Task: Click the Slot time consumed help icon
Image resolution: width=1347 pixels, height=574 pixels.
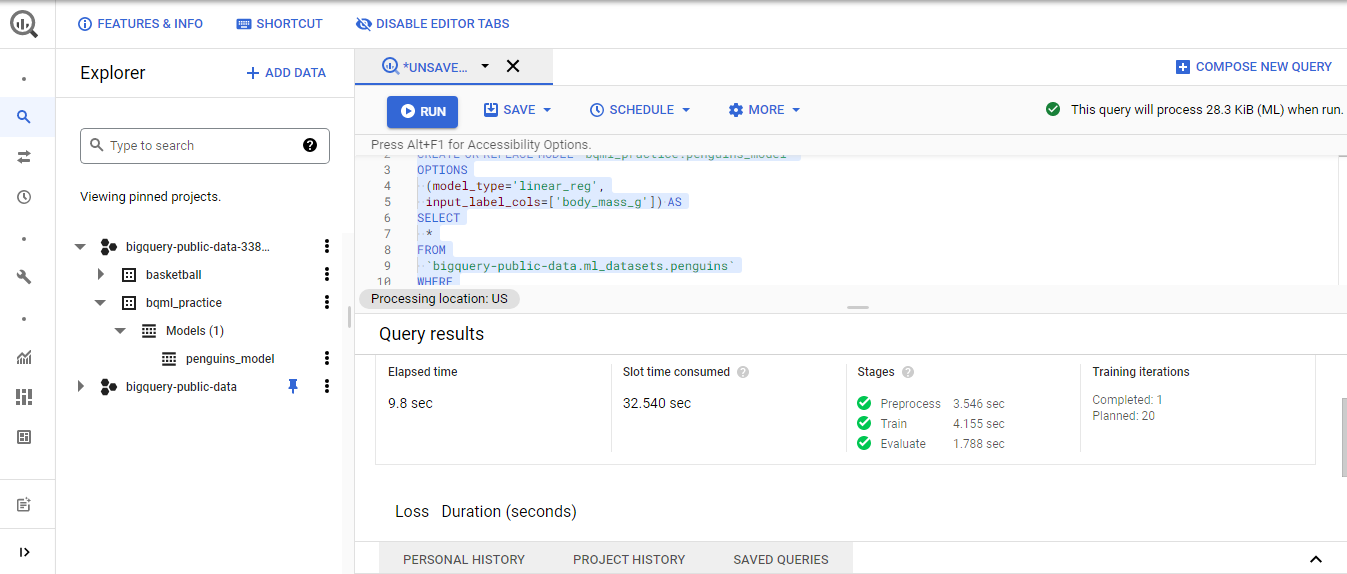Action: click(x=743, y=372)
